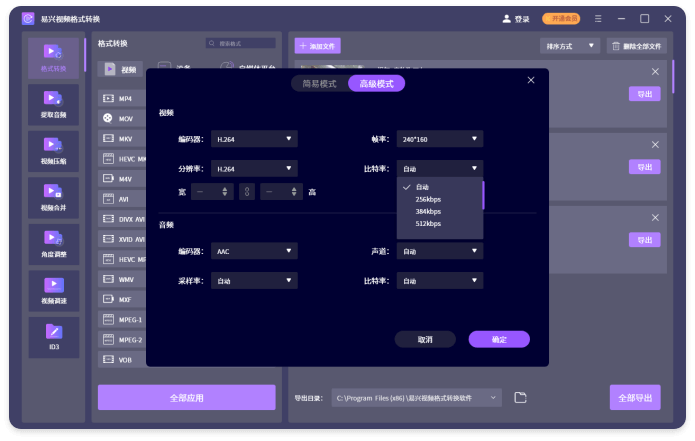Click the width stepper arrows
This screenshot has width=695, height=441.
click(225, 191)
